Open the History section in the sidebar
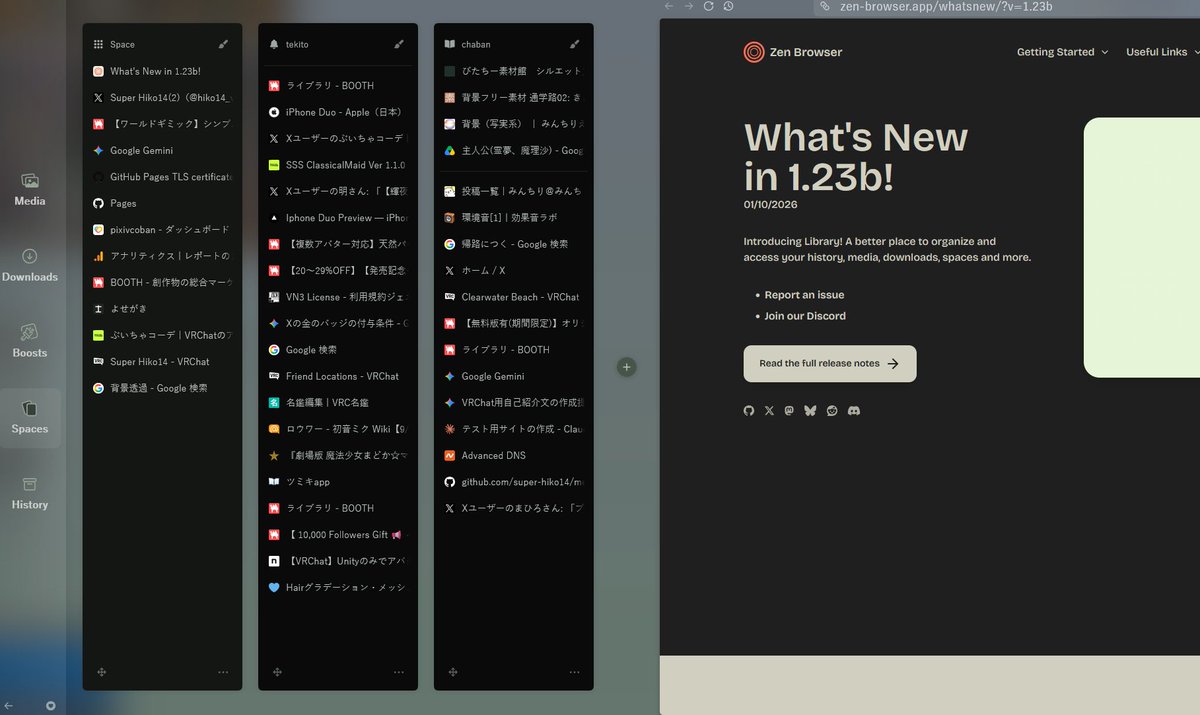The height and width of the screenshot is (715, 1200). coord(30,493)
